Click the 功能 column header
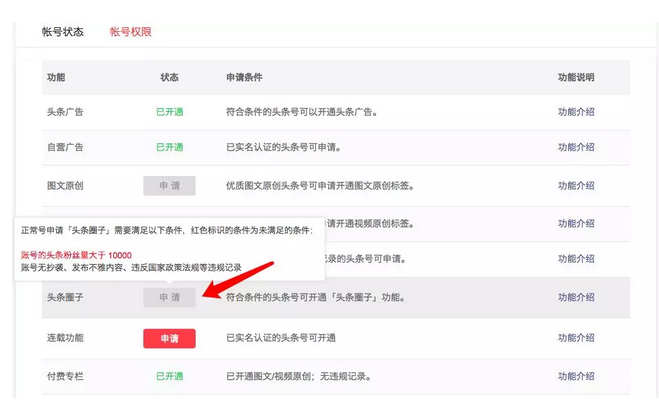 point(56,77)
